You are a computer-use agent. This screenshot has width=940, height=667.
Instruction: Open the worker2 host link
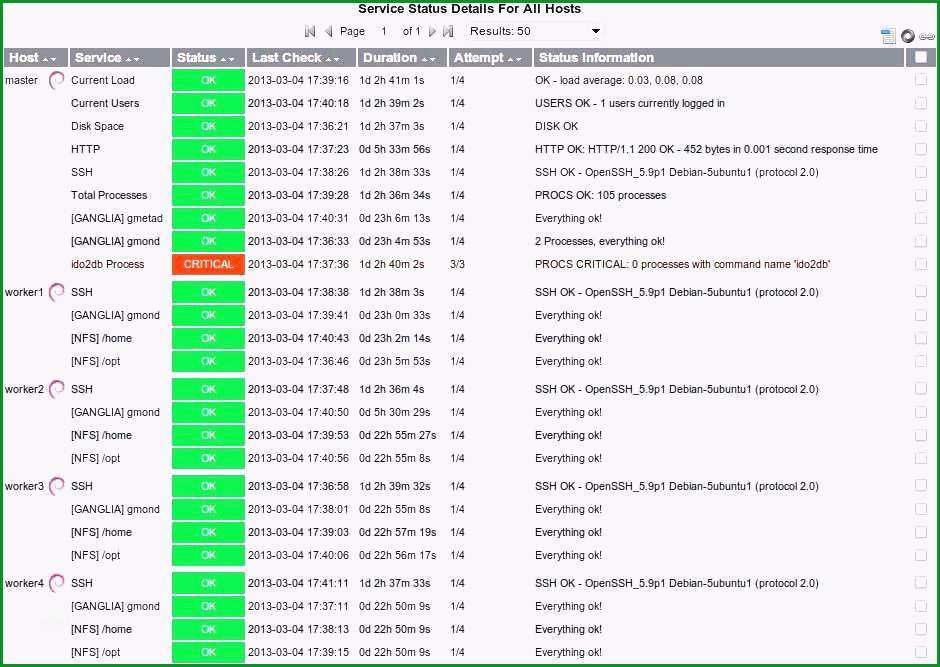24,390
